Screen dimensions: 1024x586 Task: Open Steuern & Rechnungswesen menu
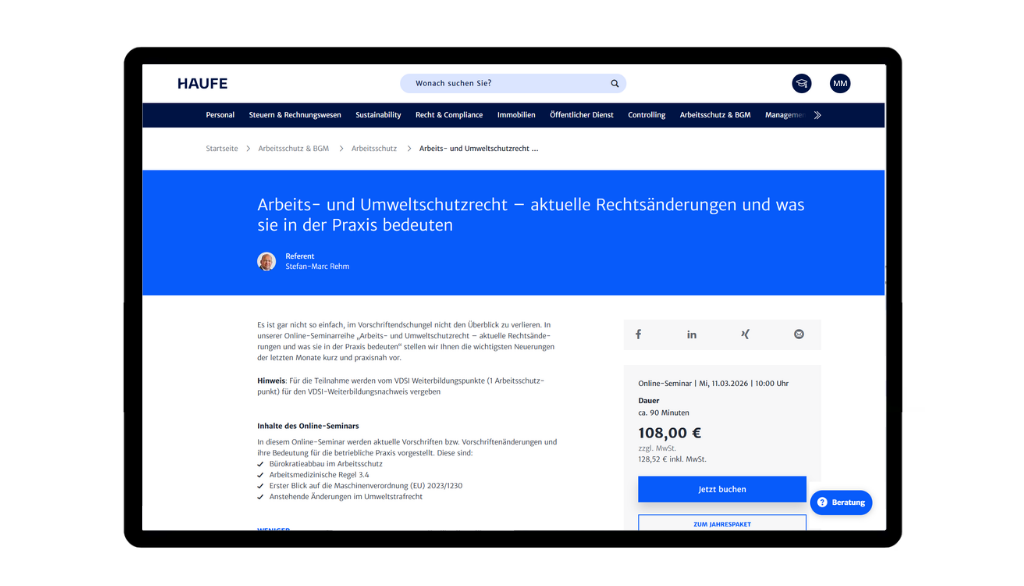tap(295, 115)
